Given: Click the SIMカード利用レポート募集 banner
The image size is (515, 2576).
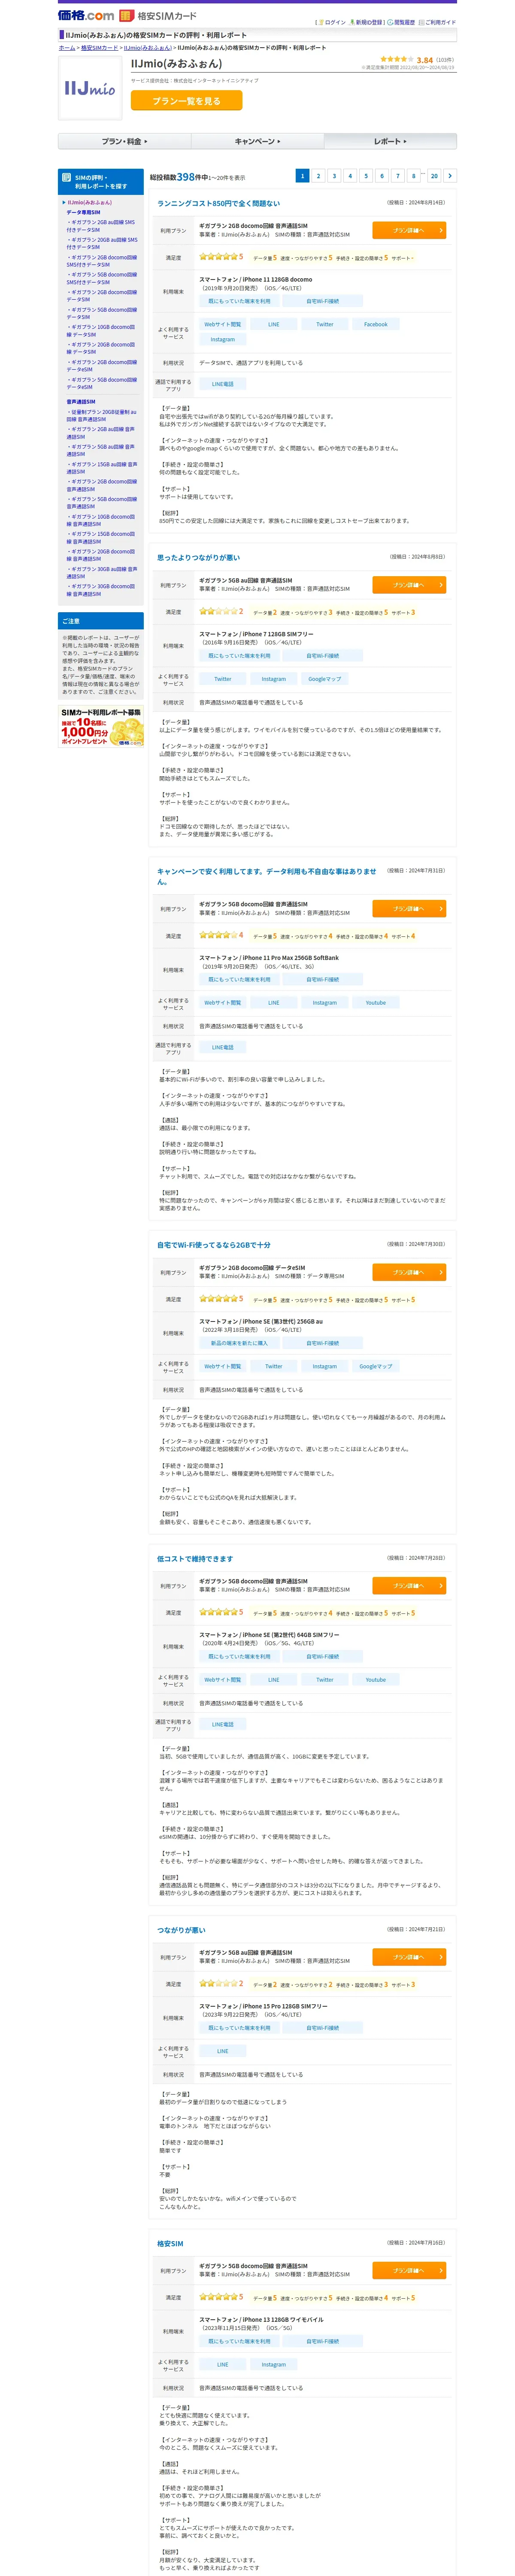Looking at the screenshot, I should coord(101,727).
